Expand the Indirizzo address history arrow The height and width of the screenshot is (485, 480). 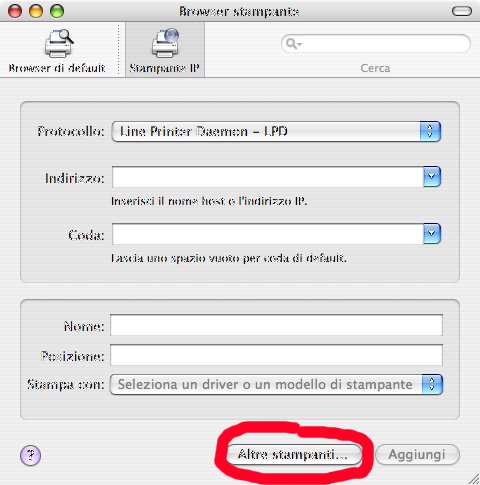click(432, 177)
